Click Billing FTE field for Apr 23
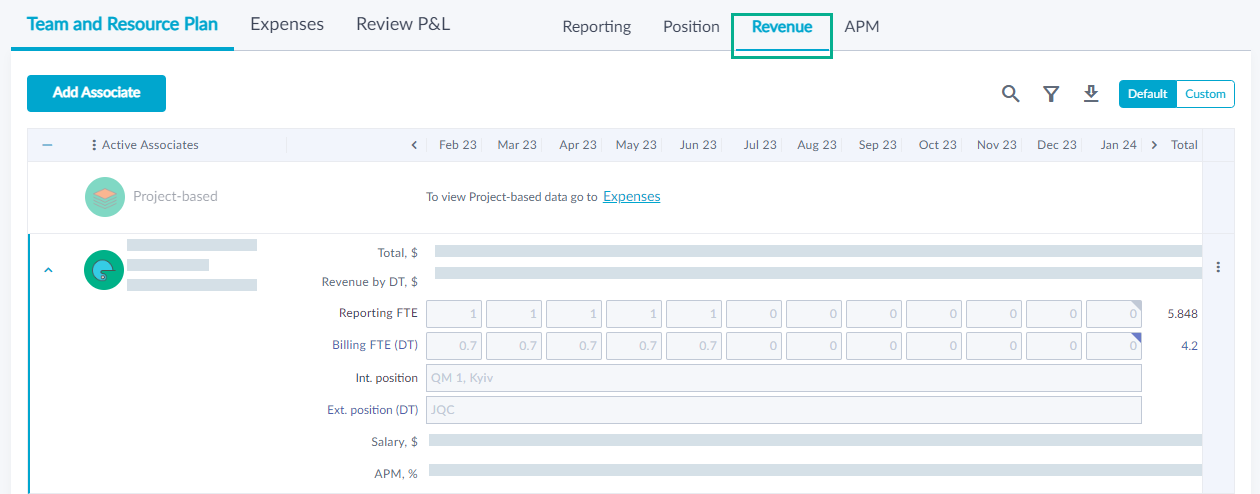Viewport: 1260px width, 494px height. (x=575, y=346)
